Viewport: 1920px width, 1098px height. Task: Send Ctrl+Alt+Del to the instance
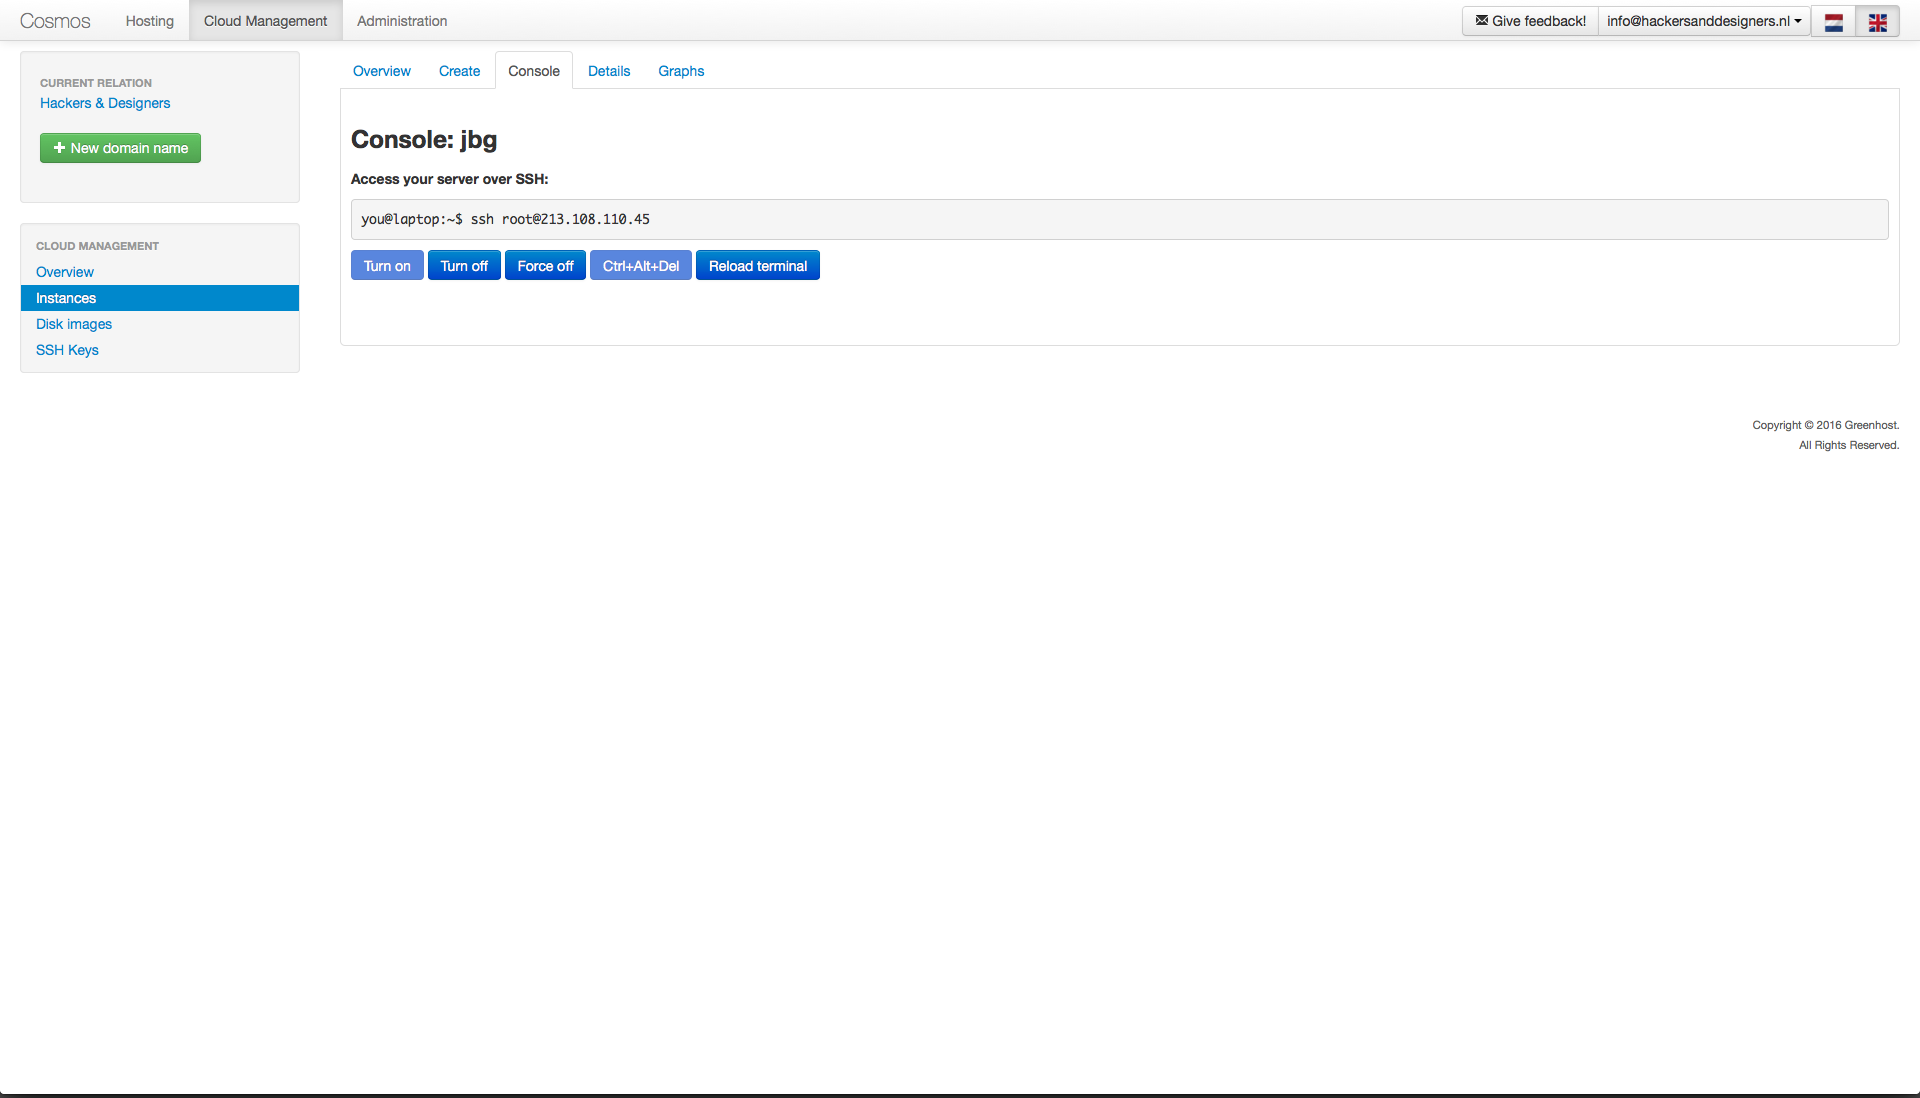click(641, 266)
